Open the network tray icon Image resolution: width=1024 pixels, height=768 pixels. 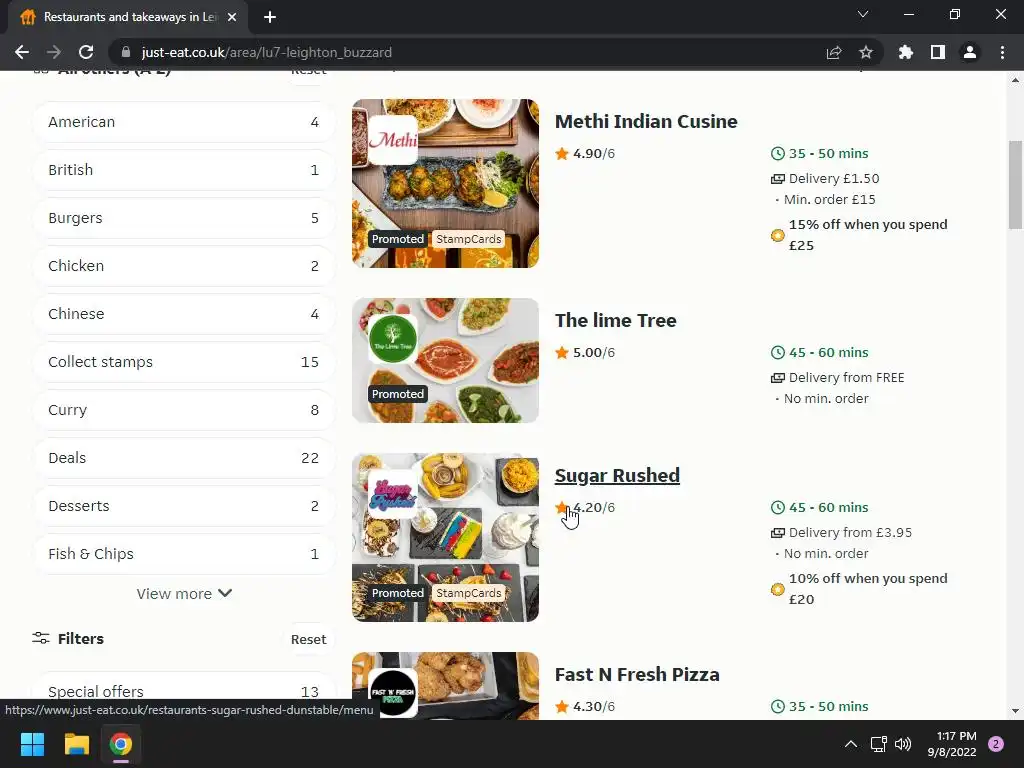point(878,744)
